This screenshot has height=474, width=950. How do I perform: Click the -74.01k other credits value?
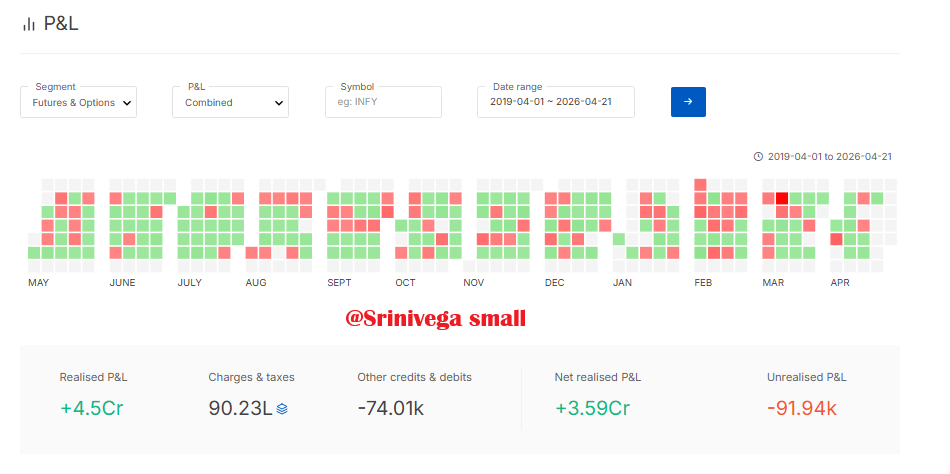click(x=391, y=409)
